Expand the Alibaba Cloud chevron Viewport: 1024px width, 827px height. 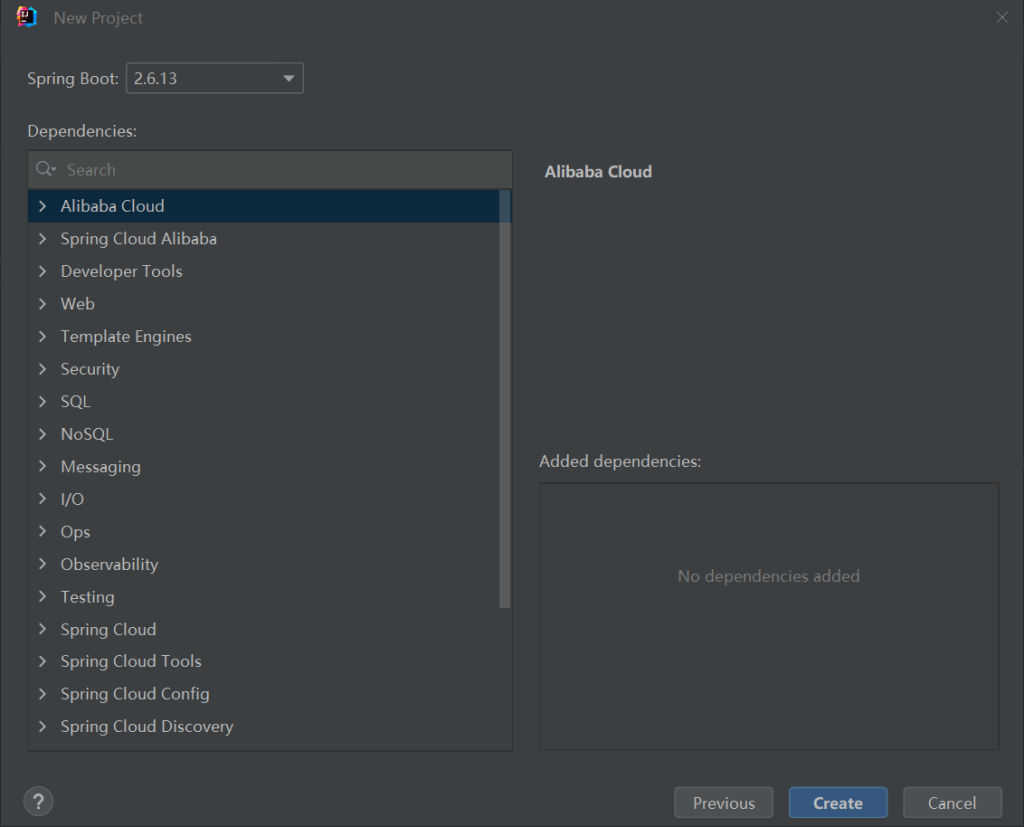point(42,206)
